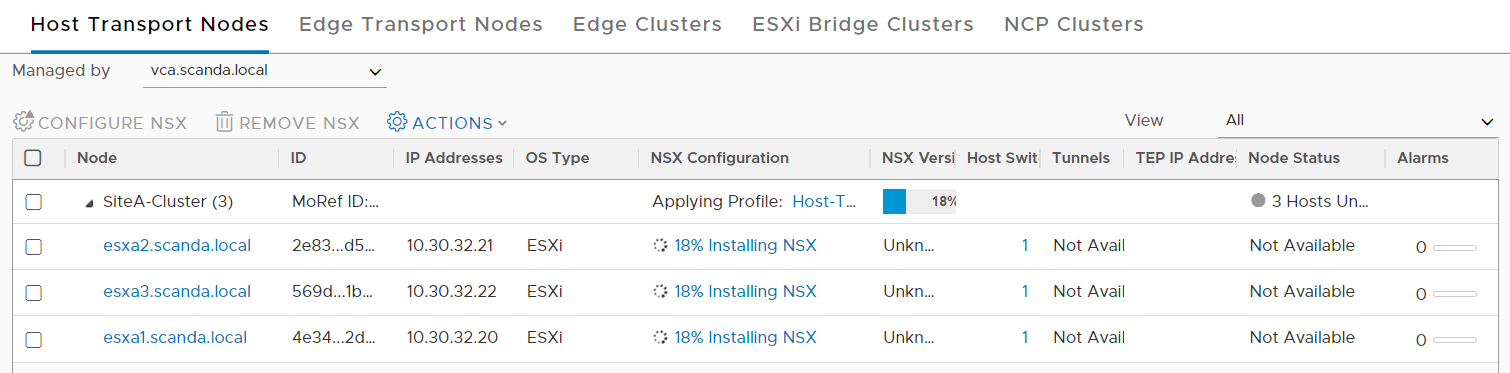Click the installing spinner icon for esxa1
Screen dimensions: 1510x373
point(660,338)
